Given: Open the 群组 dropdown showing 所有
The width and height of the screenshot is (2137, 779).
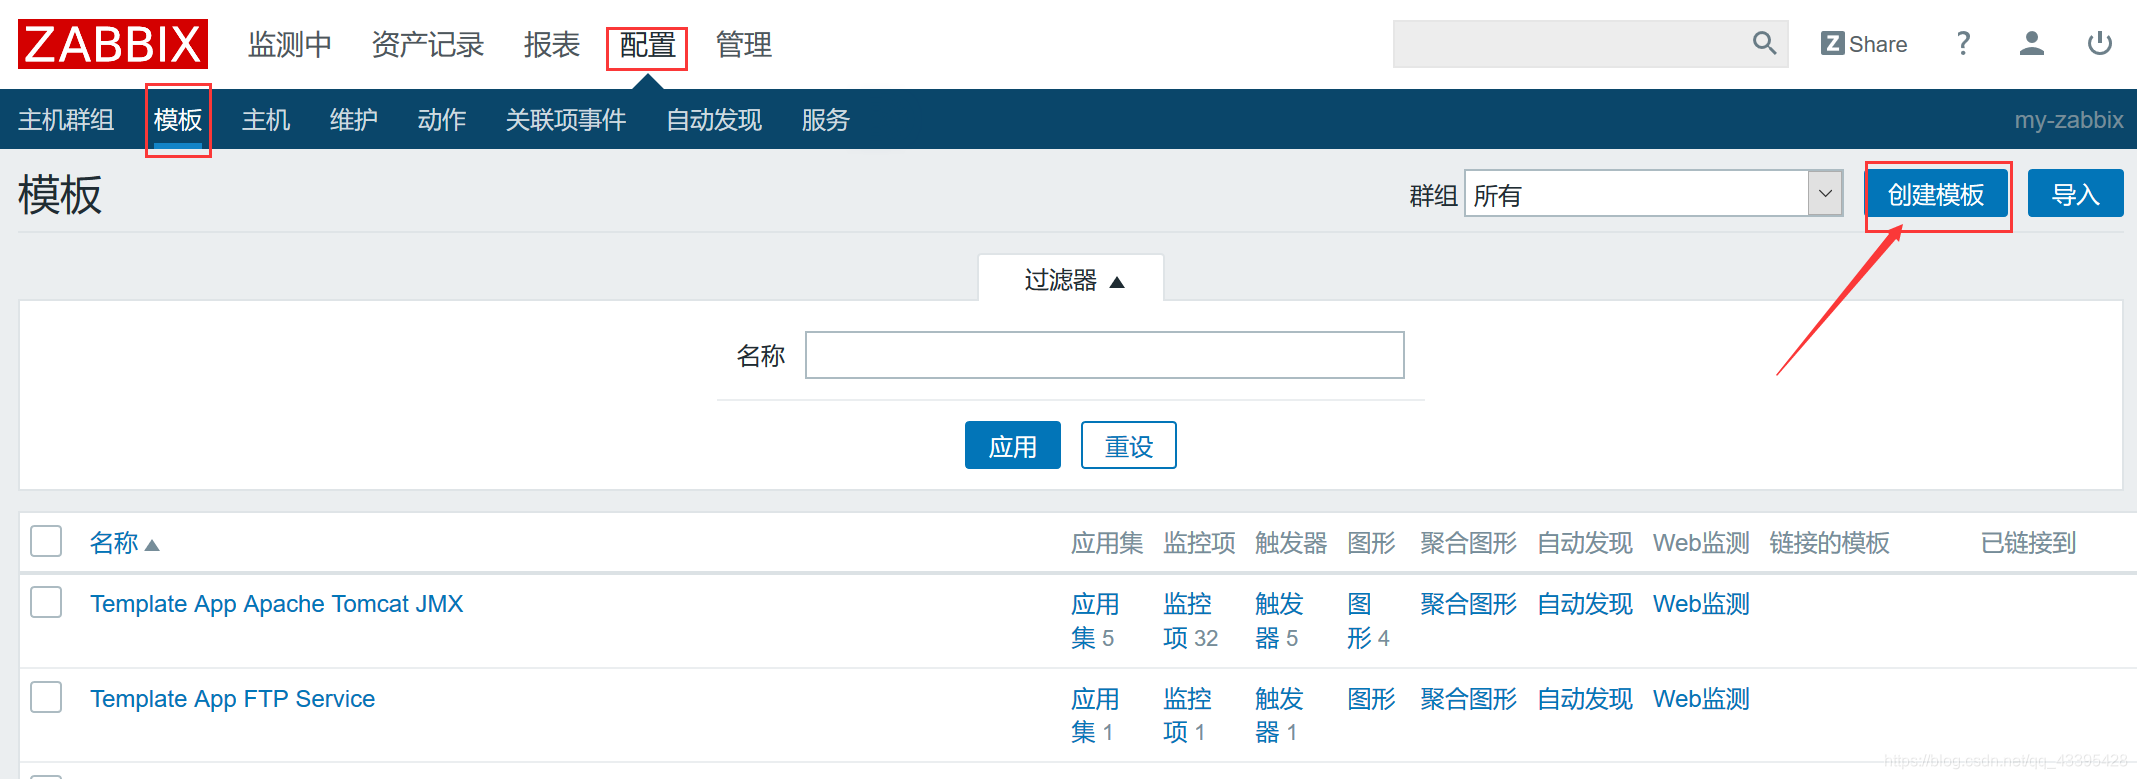Looking at the screenshot, I should click(1653, 193).
